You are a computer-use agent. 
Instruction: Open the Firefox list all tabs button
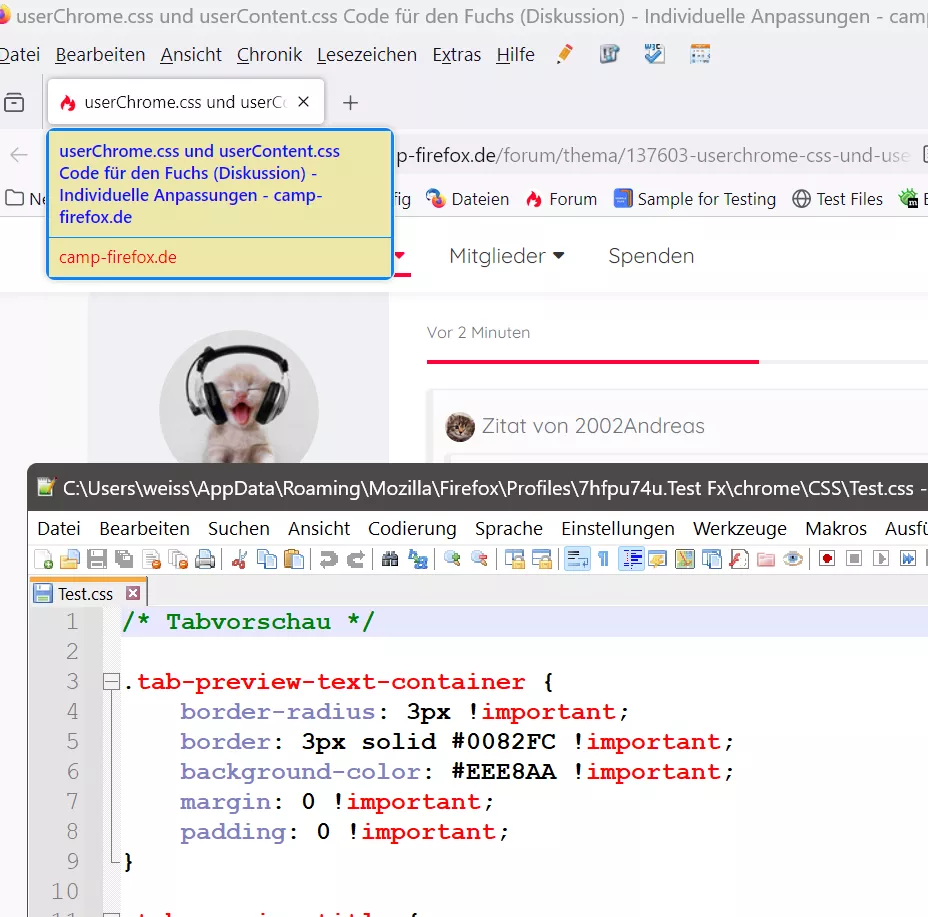click(14, 102)
